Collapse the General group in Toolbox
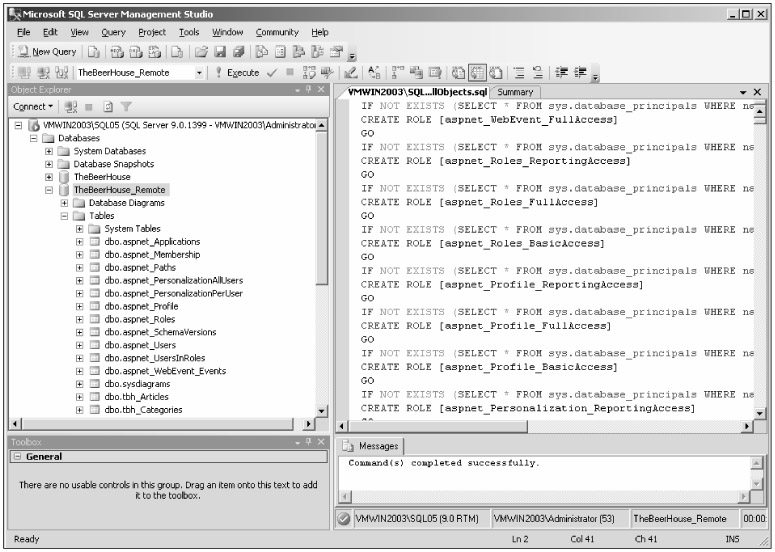 [17, 457]
